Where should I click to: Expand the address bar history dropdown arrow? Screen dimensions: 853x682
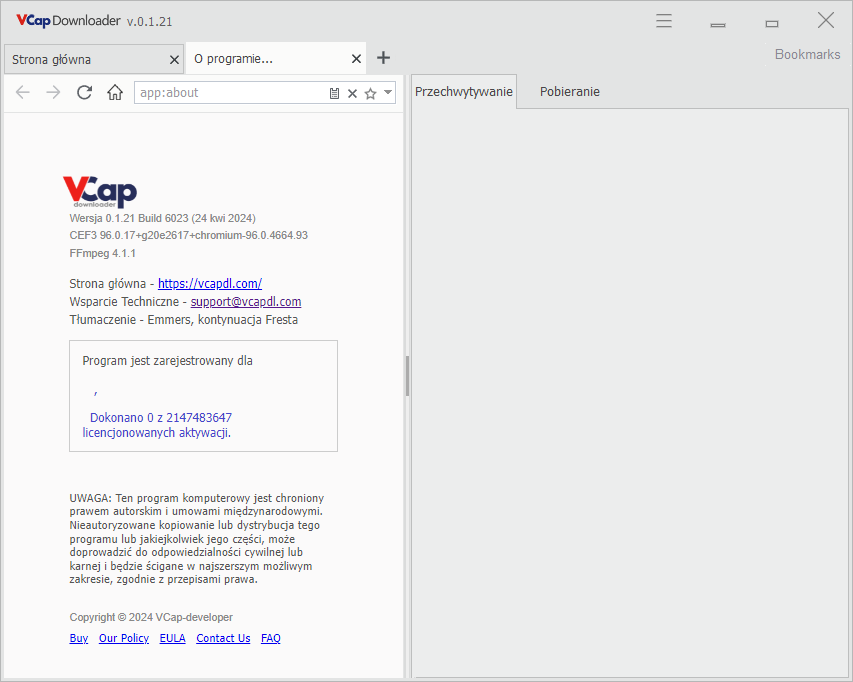pos(388,92)
